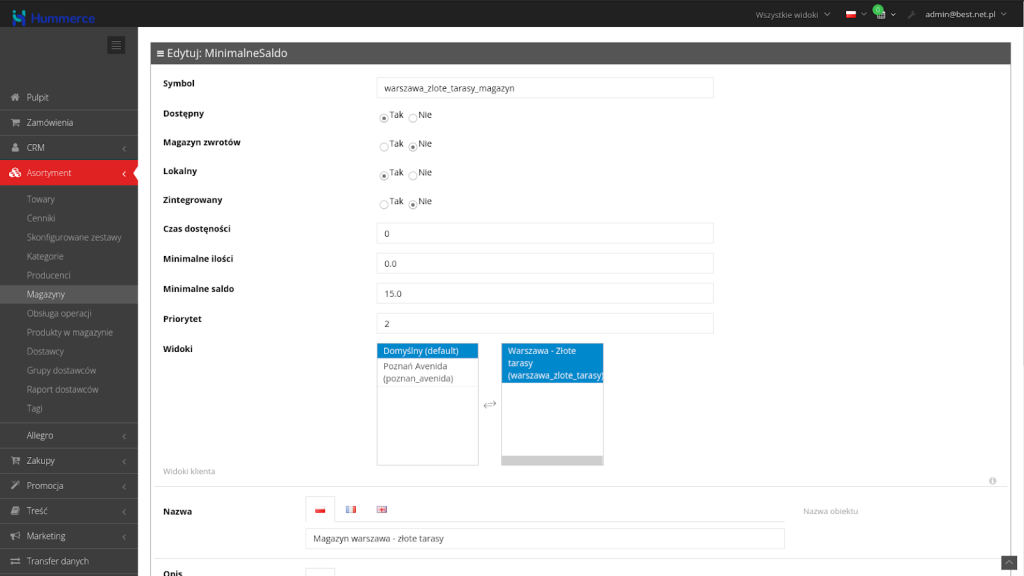The image size is (1024, 576).
Task: Expand the admin@best.net.pl account menu
Action: tap(965, 15)
